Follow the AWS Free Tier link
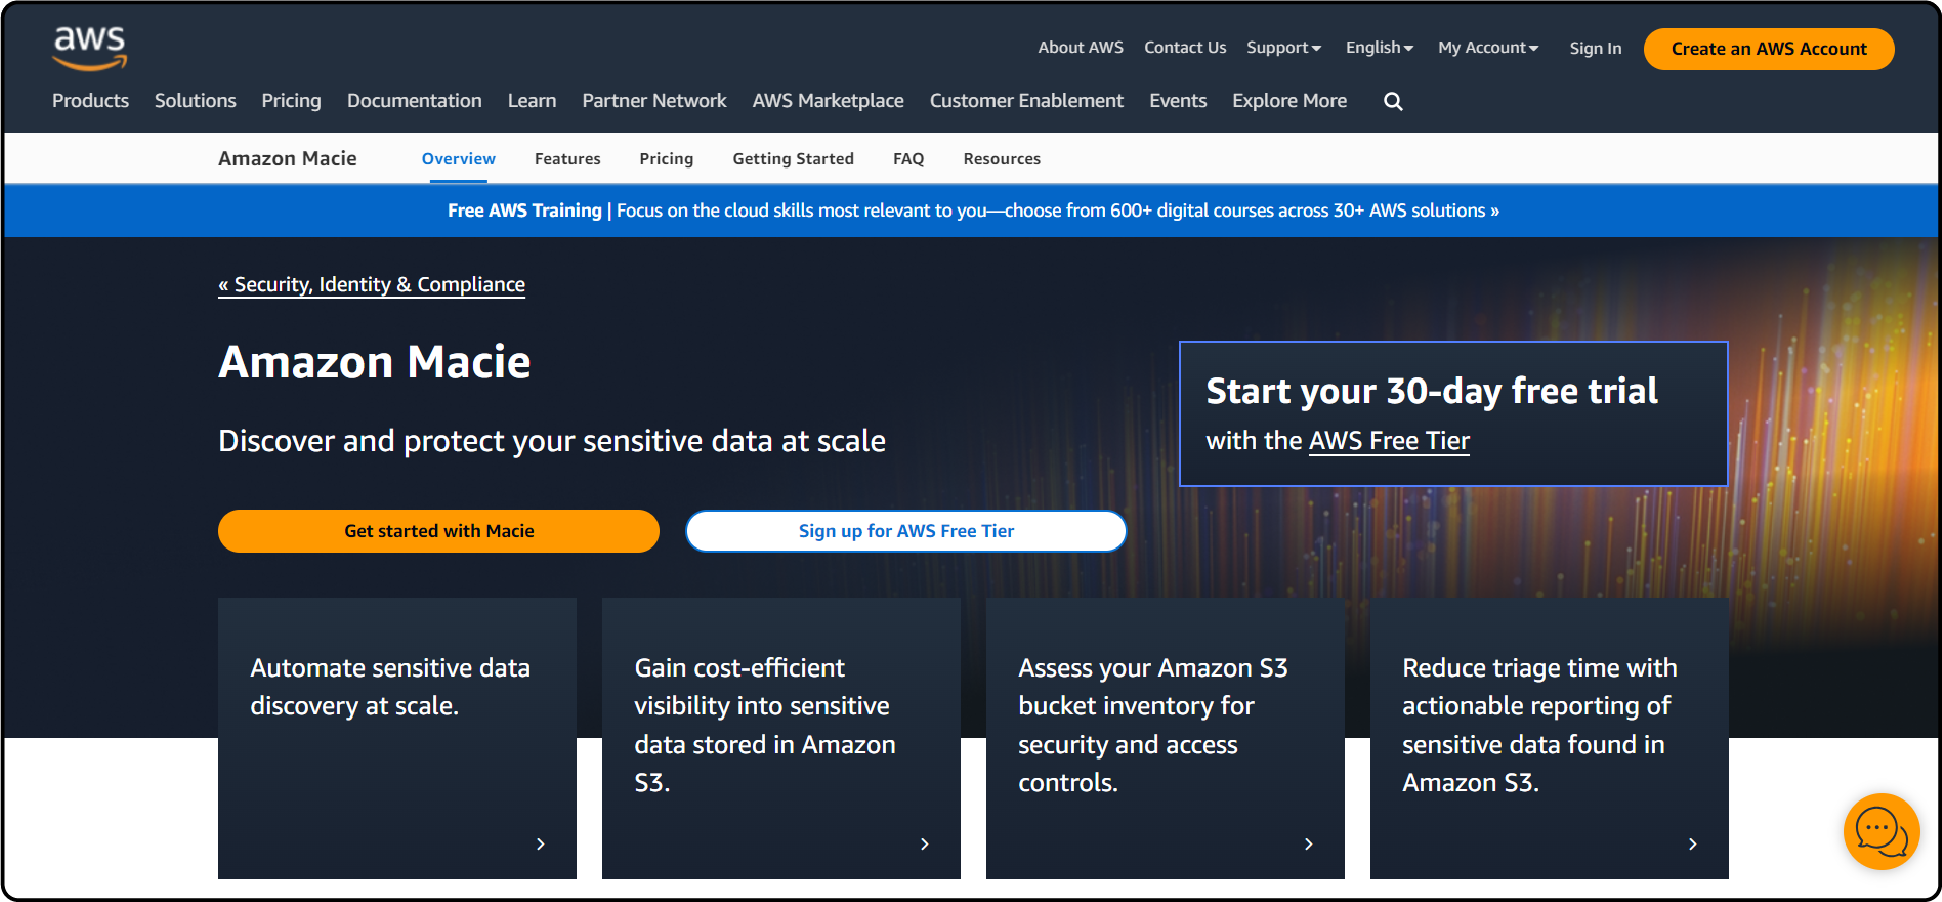This screenshot has height=902, width=1942. pos(1389,441)
